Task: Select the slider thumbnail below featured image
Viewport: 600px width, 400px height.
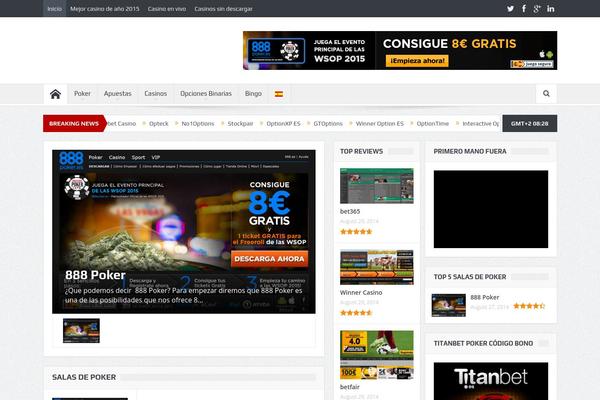Action: [81, 330]
